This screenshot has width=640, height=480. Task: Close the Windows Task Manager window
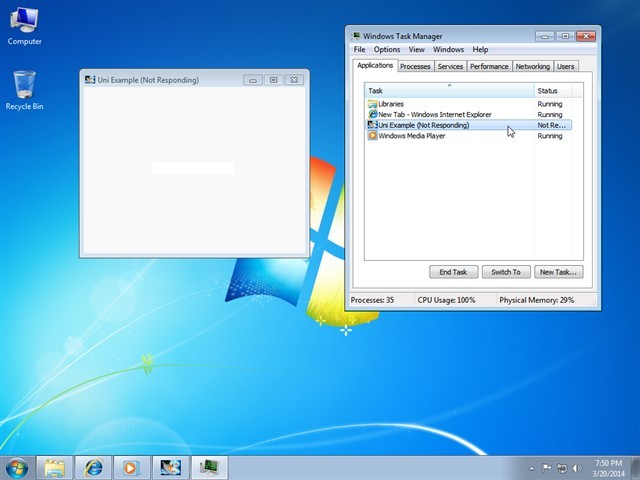click(586, 36)
